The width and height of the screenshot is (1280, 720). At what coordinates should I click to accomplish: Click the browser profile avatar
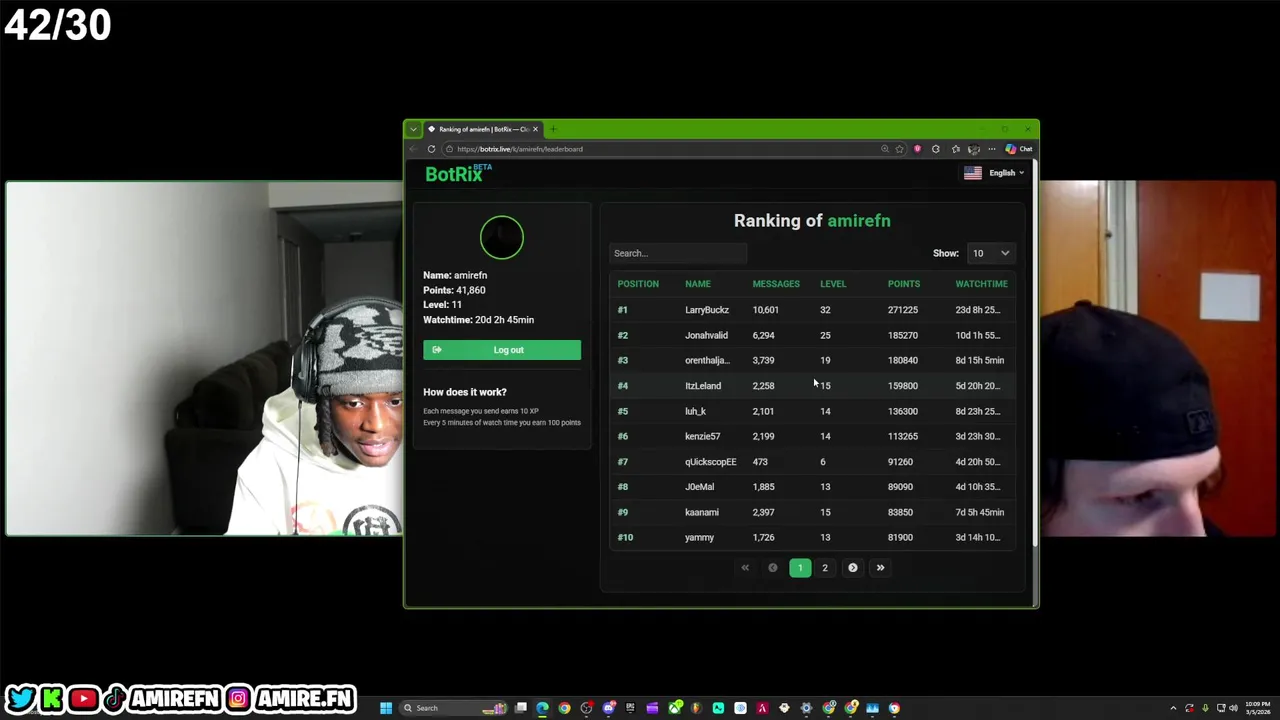pyautogui.click(x=974, y=149)
